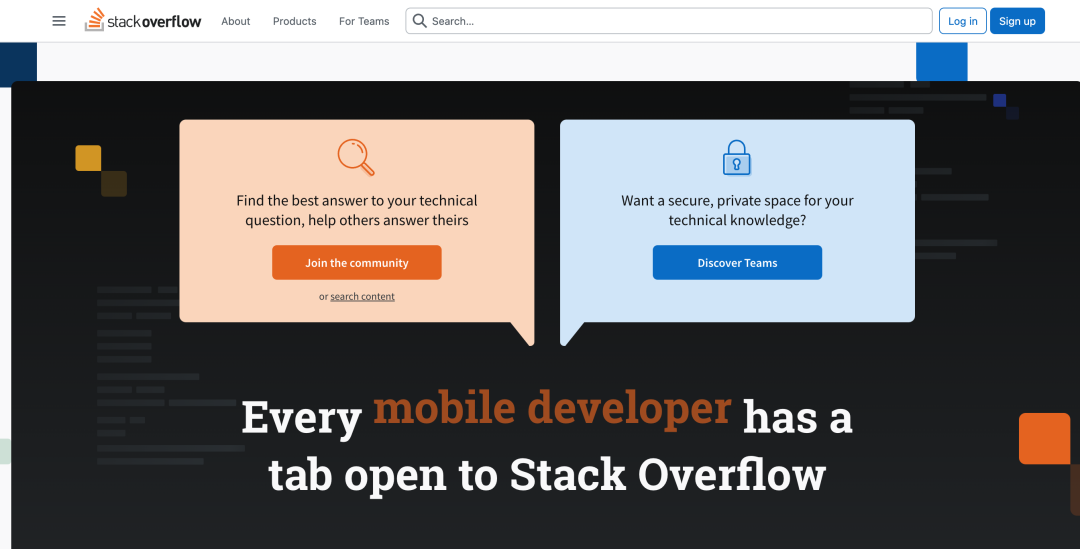Click text 'Find the best answer to your technical'
The width and height of the screenshot is (1080, 549).
pyautogui.click(x=357, y=200)
